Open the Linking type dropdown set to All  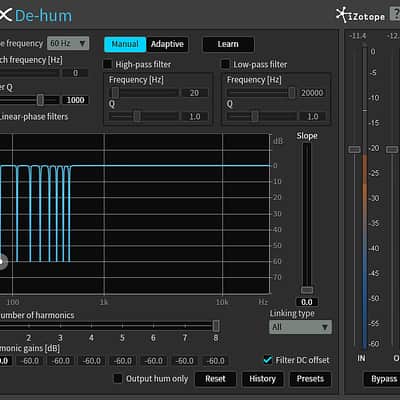coord(300,327)
